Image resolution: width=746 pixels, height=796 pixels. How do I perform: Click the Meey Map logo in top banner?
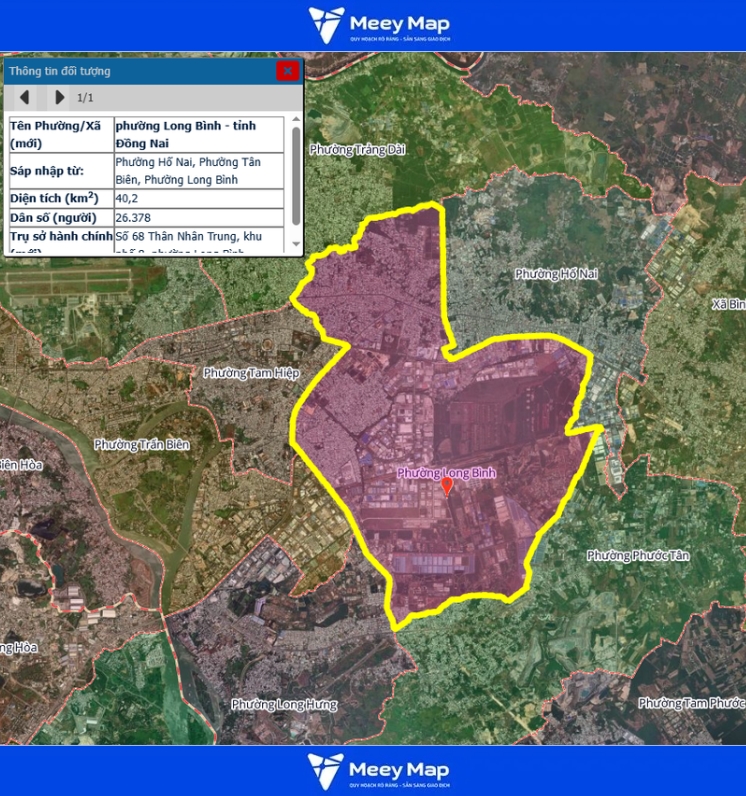point(378,25)
